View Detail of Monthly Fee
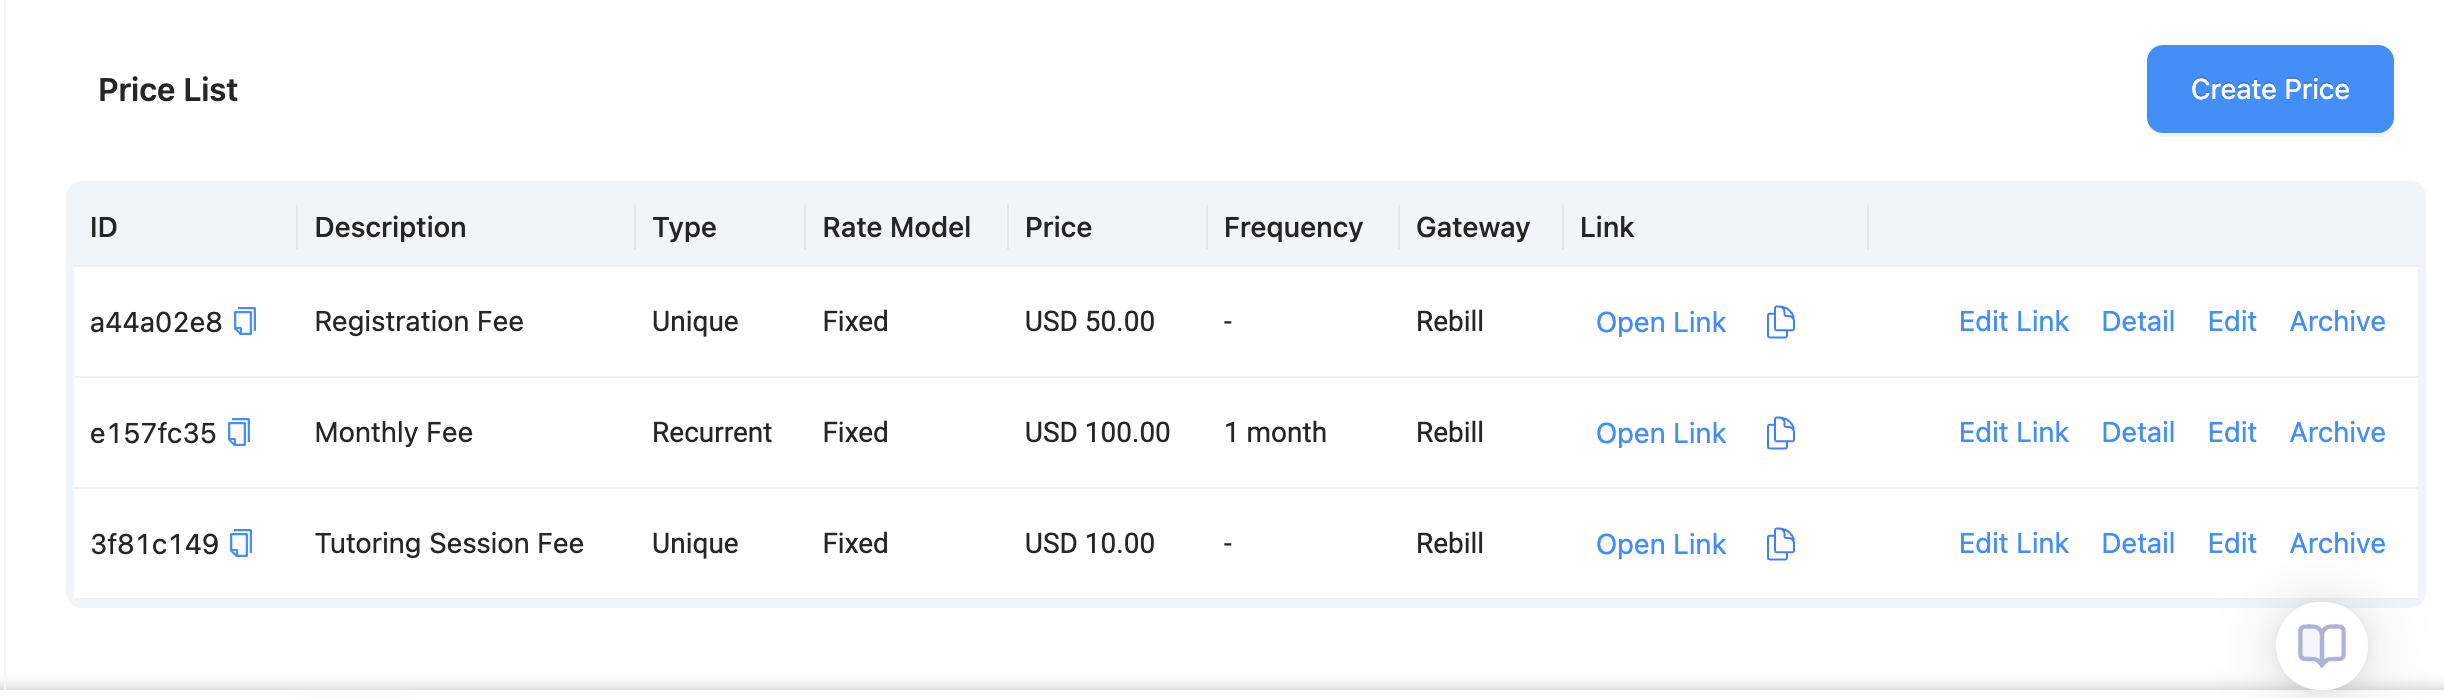Screen dimensions: 2444x698 pyautogui.click(x=2138, y=432)
